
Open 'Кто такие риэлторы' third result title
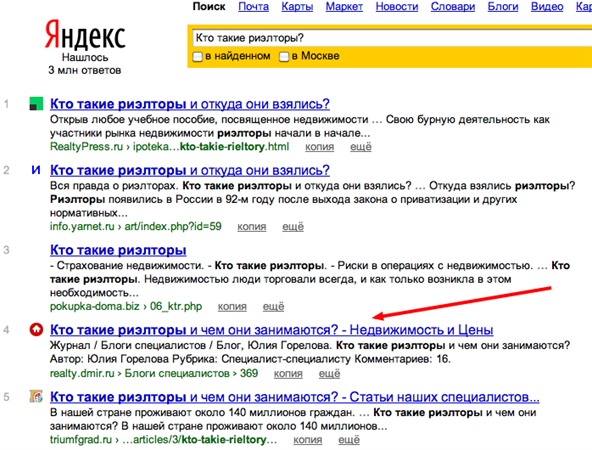118,250
